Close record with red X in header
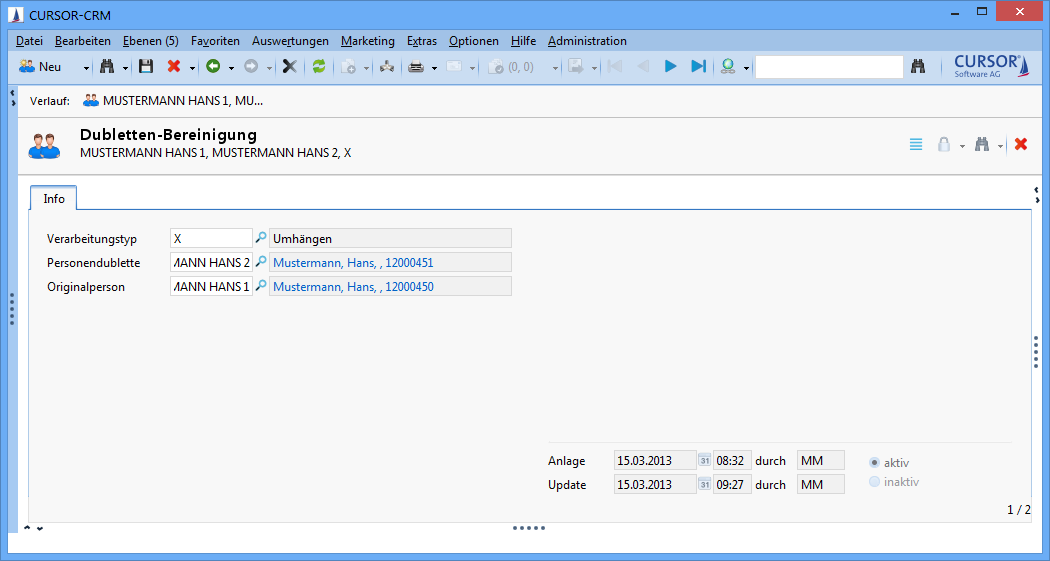Image resolution: width=1050 pixels, height=561 pixels. tap(1021, 144)
